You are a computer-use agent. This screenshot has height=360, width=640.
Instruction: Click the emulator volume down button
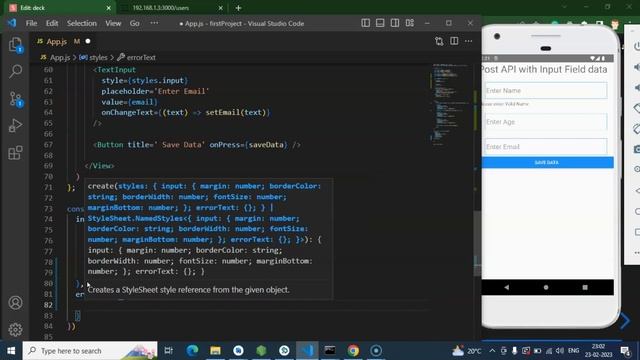(x=636, y=87)
